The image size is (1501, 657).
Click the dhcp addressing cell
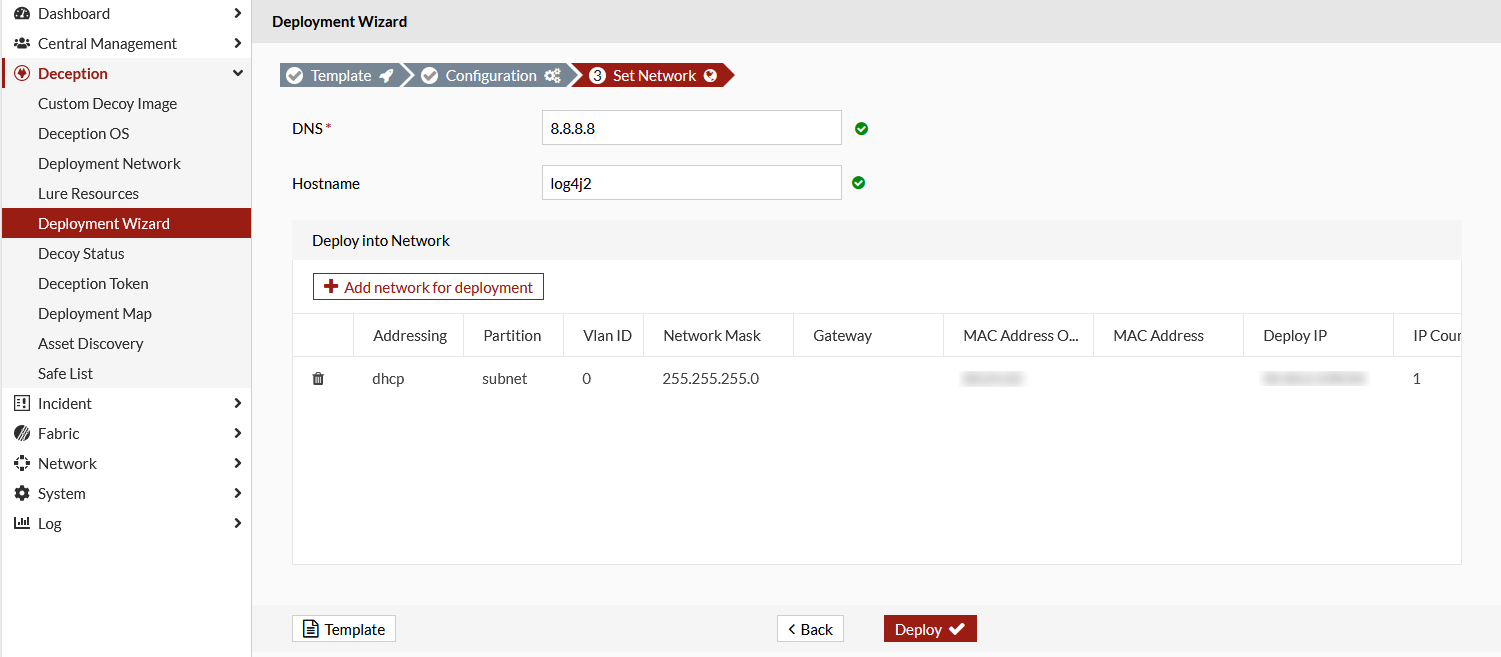[388, 379]
